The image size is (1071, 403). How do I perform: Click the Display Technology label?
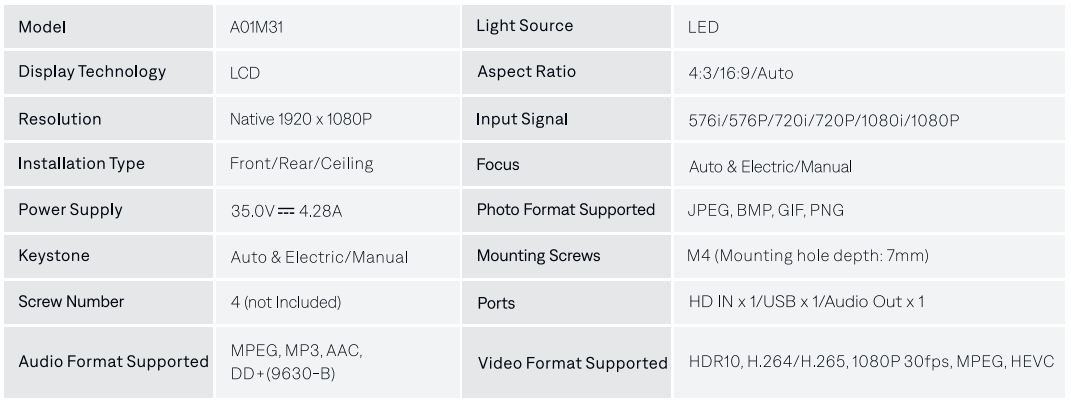click(92, 72)
